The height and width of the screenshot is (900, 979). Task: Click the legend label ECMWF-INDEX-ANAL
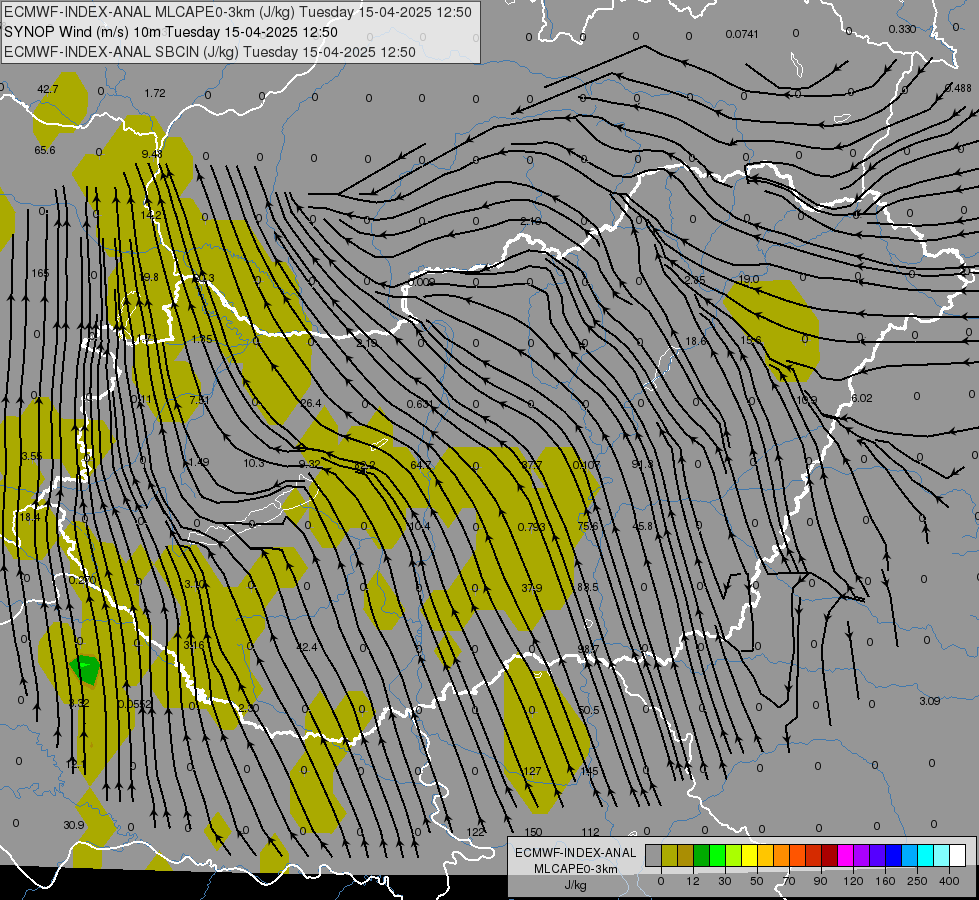(575, 853)
